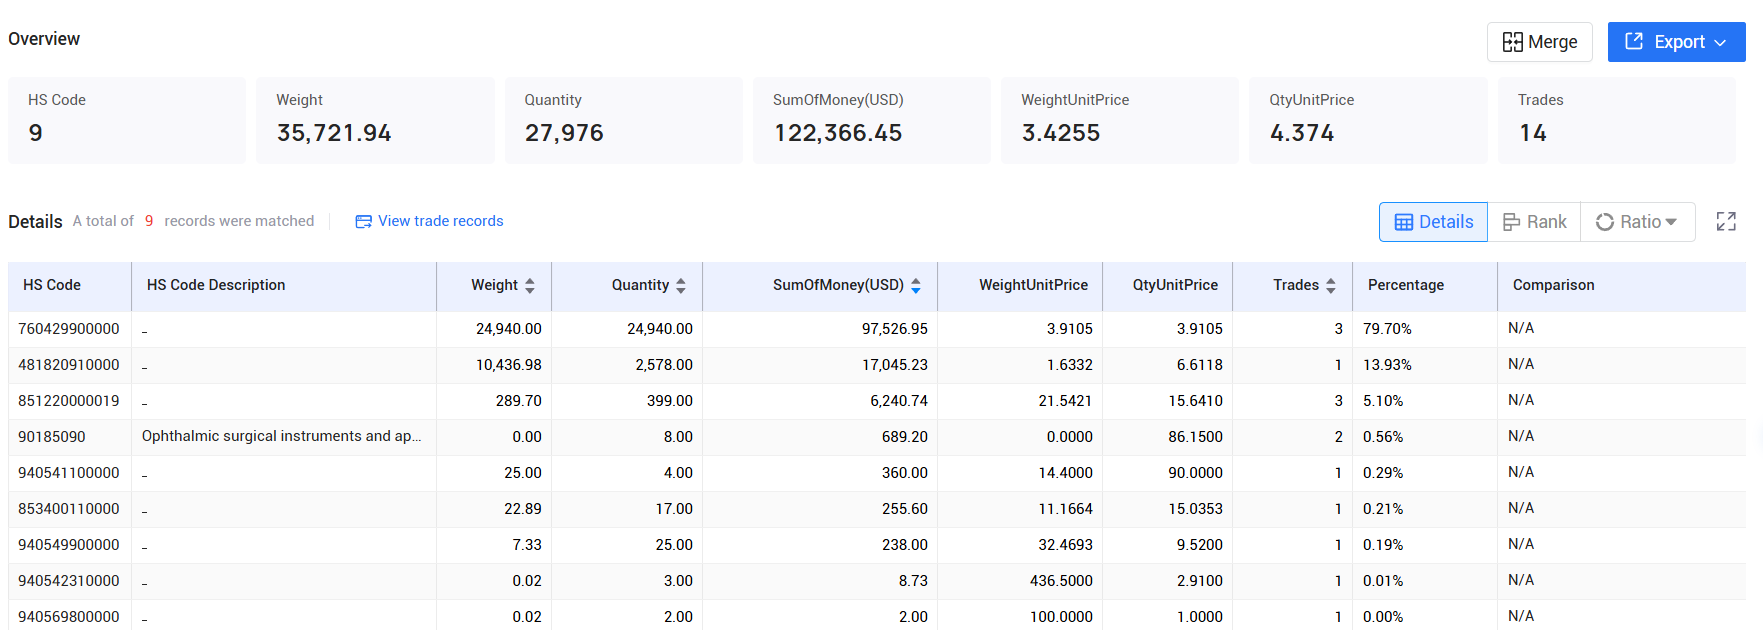The image size is (1763, 630).
Task: Click the Percentage column header
Action: pyautogui.click(x=1425, y=285)
